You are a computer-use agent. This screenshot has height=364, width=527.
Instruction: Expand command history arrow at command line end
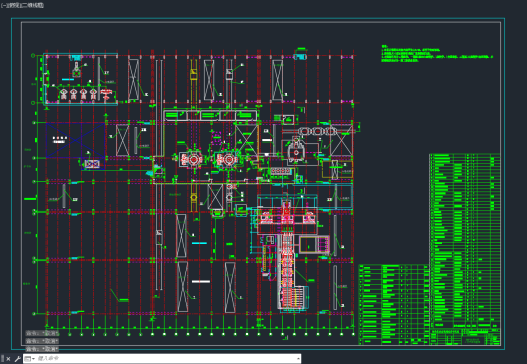[x=298, y=359]
